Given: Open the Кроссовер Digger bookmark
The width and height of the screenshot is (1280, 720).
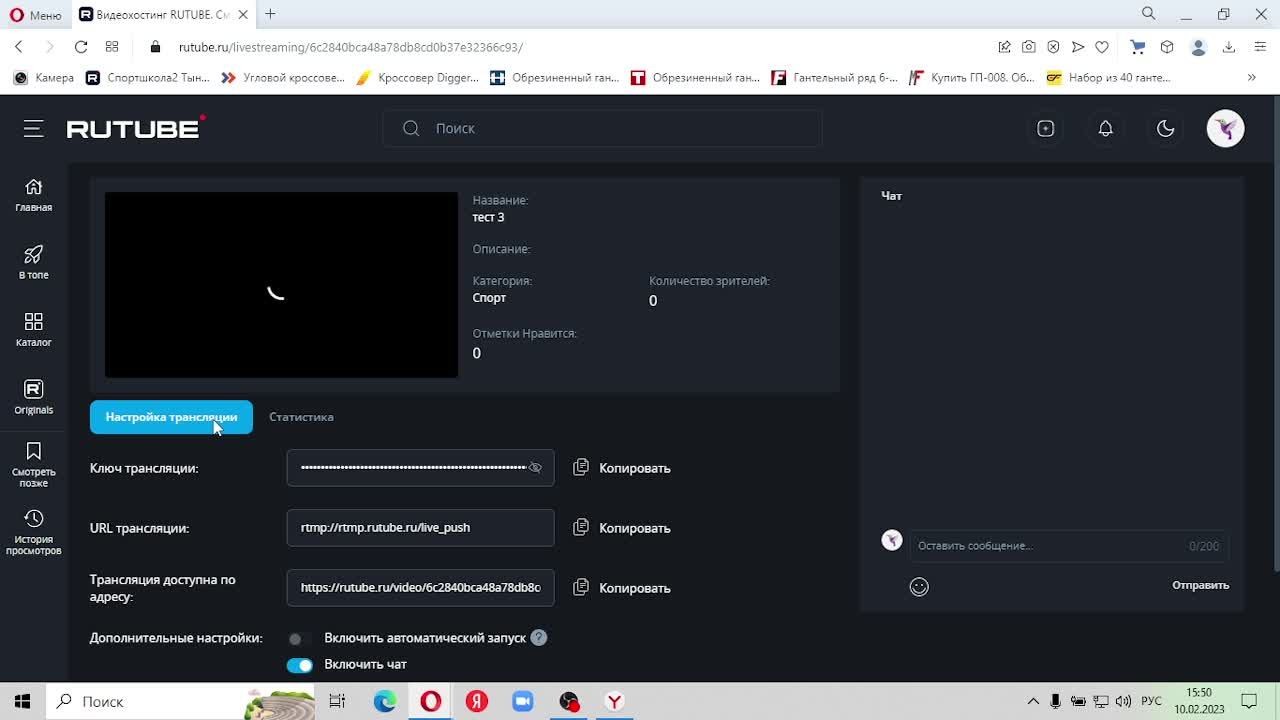Looking at the screenshot, I should pyautogui.click(x=417, y=77).
